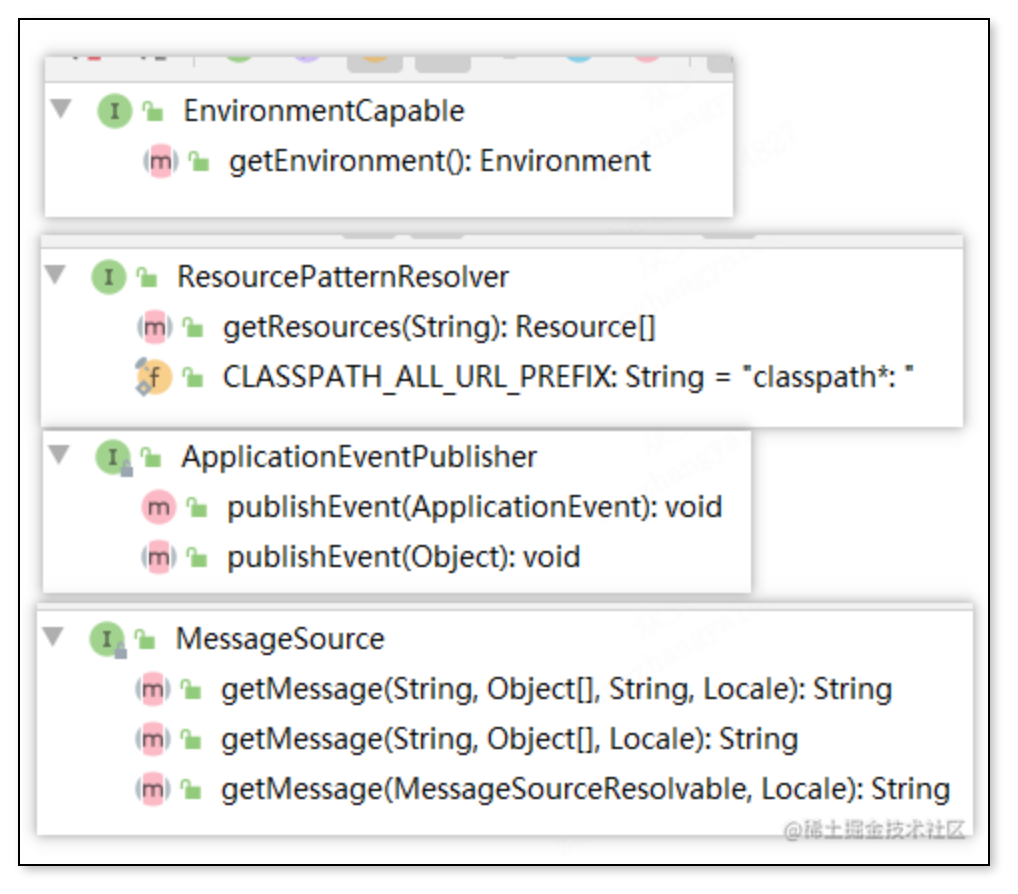Select getMessage with MessageSourceResolvable parameter

point(585,789)
